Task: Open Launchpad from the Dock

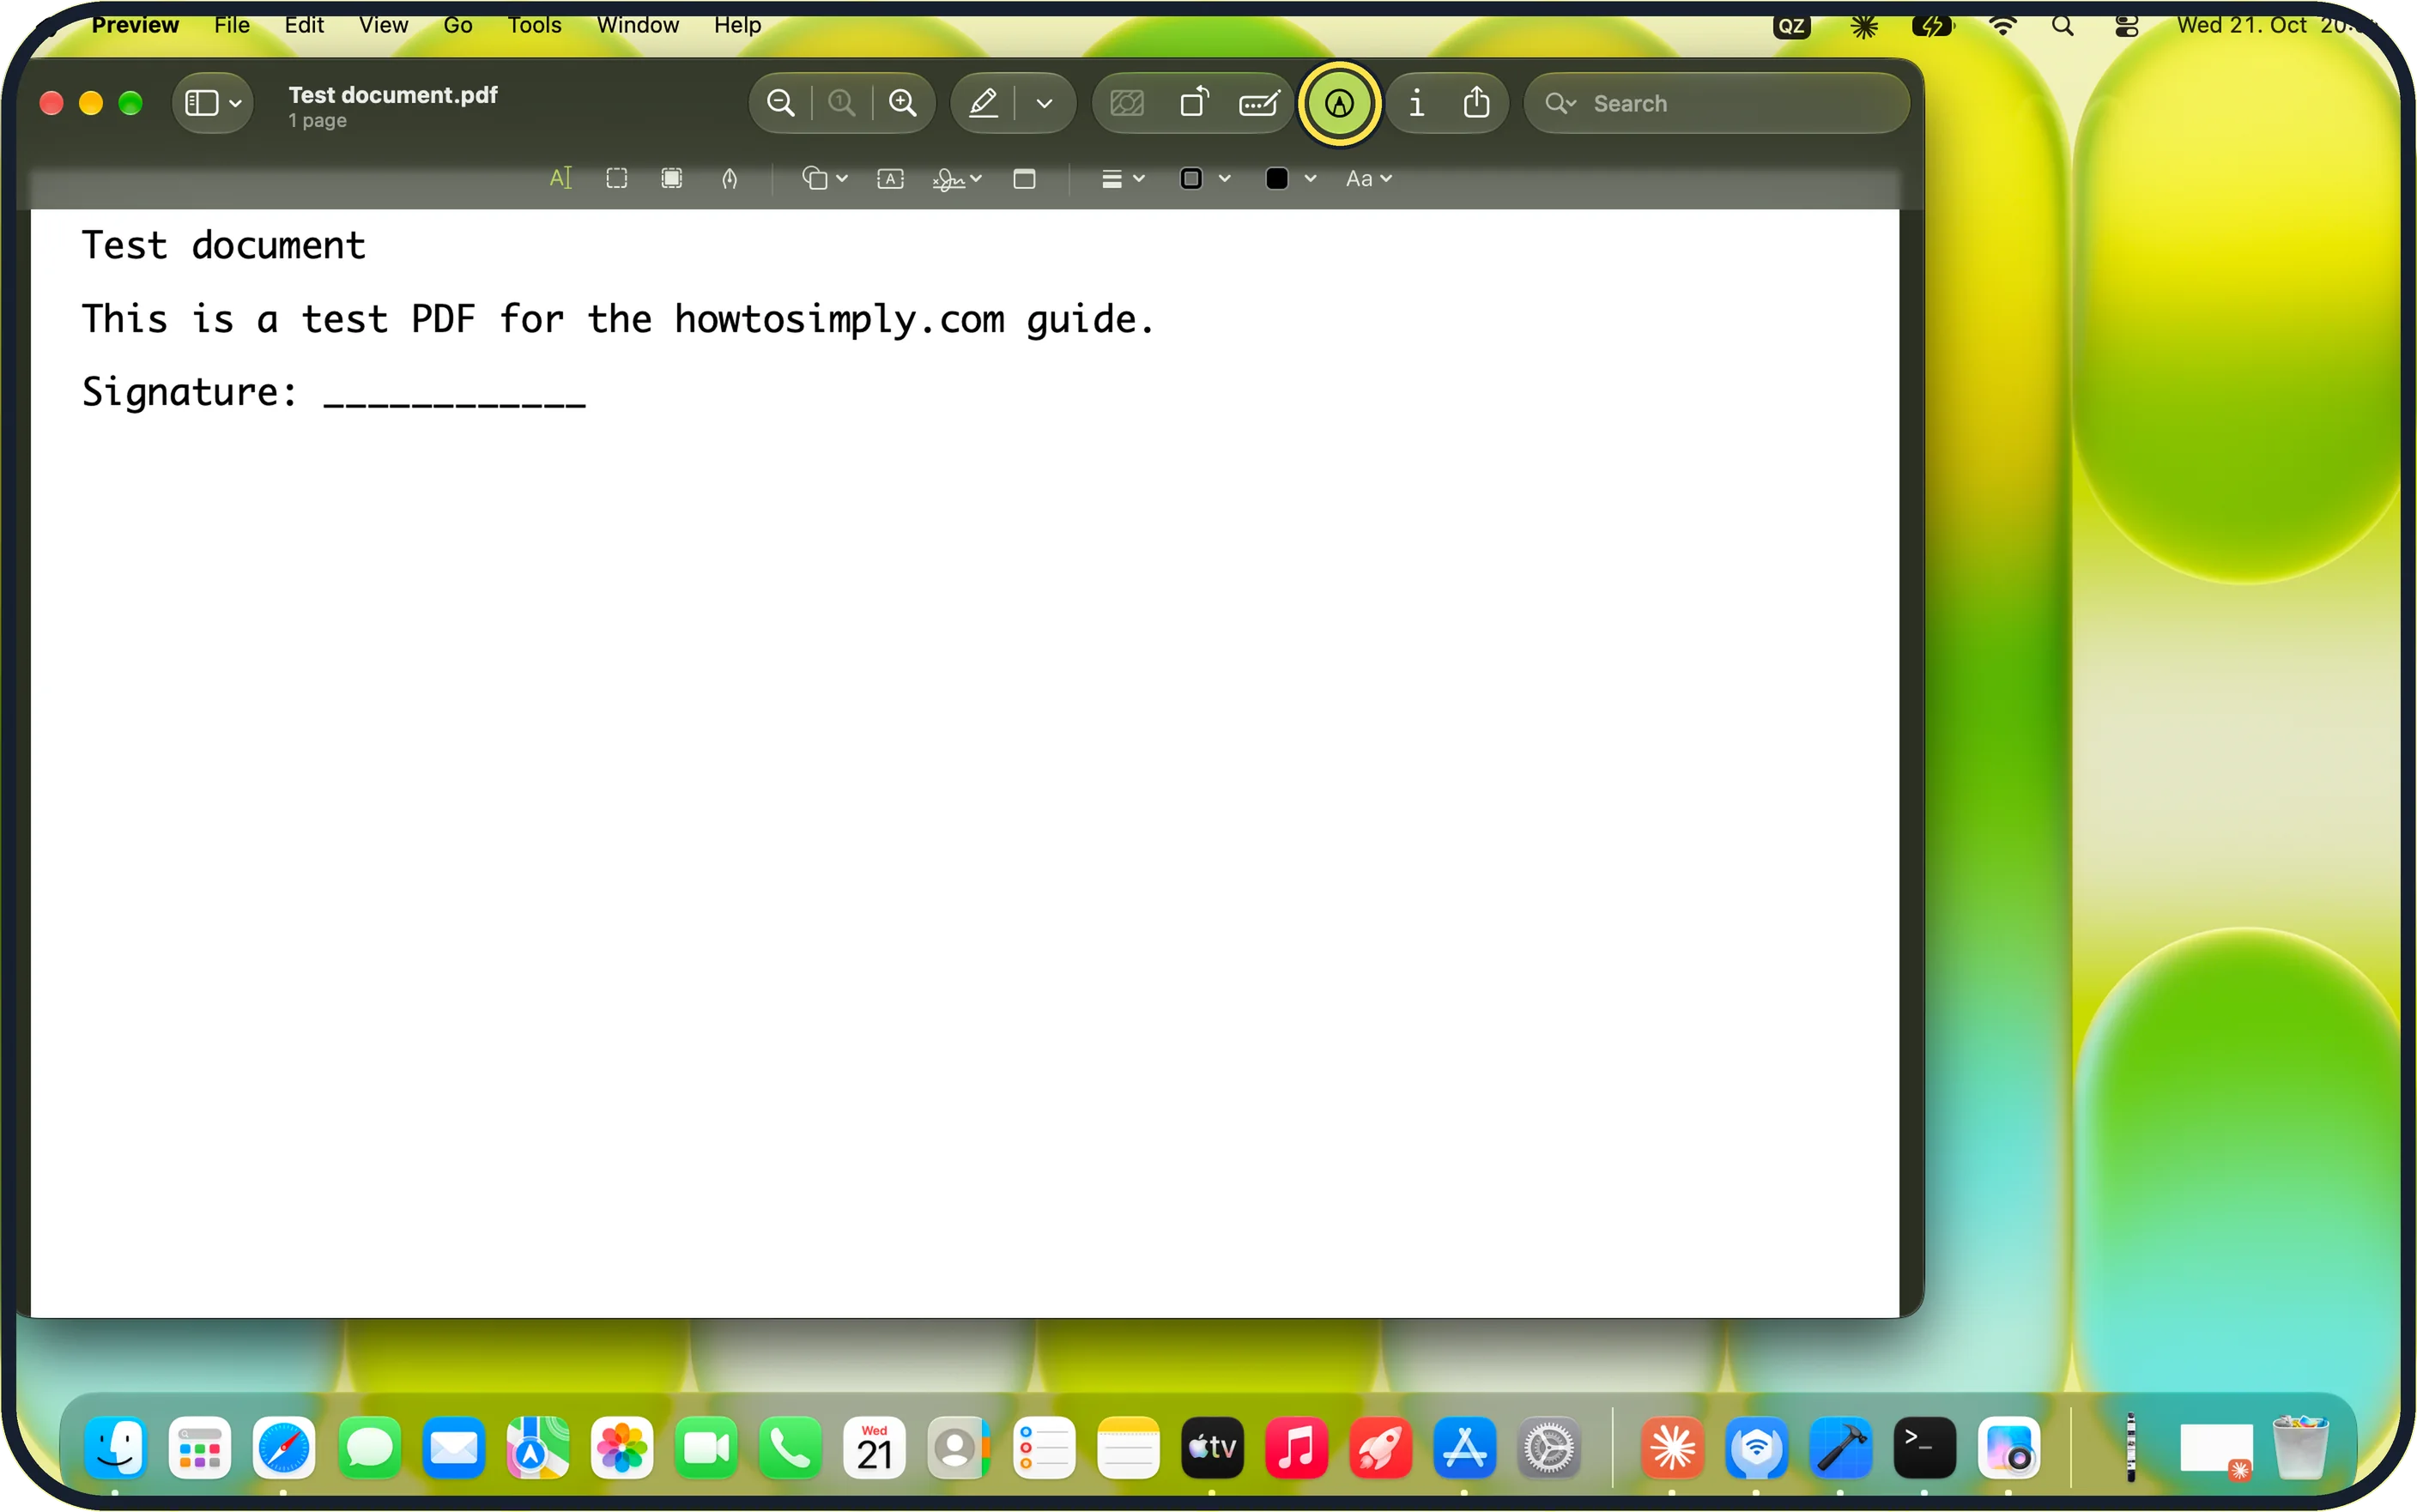Action: coord(200,1447)
